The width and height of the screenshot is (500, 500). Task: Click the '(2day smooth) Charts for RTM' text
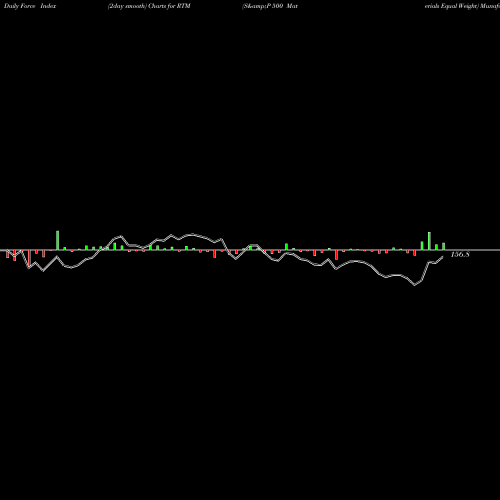tap(149, 6)
